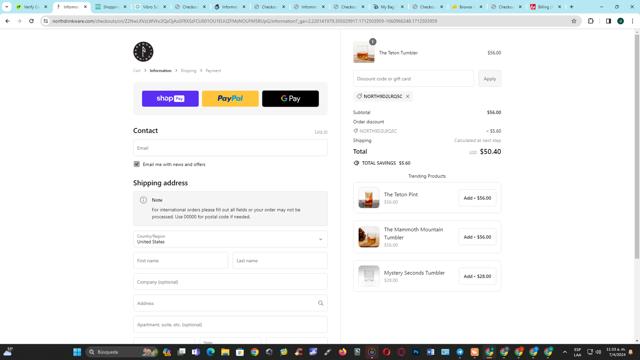The image size is (640, 360).
Task: Focus the Address field
Action: coord(230,303)
